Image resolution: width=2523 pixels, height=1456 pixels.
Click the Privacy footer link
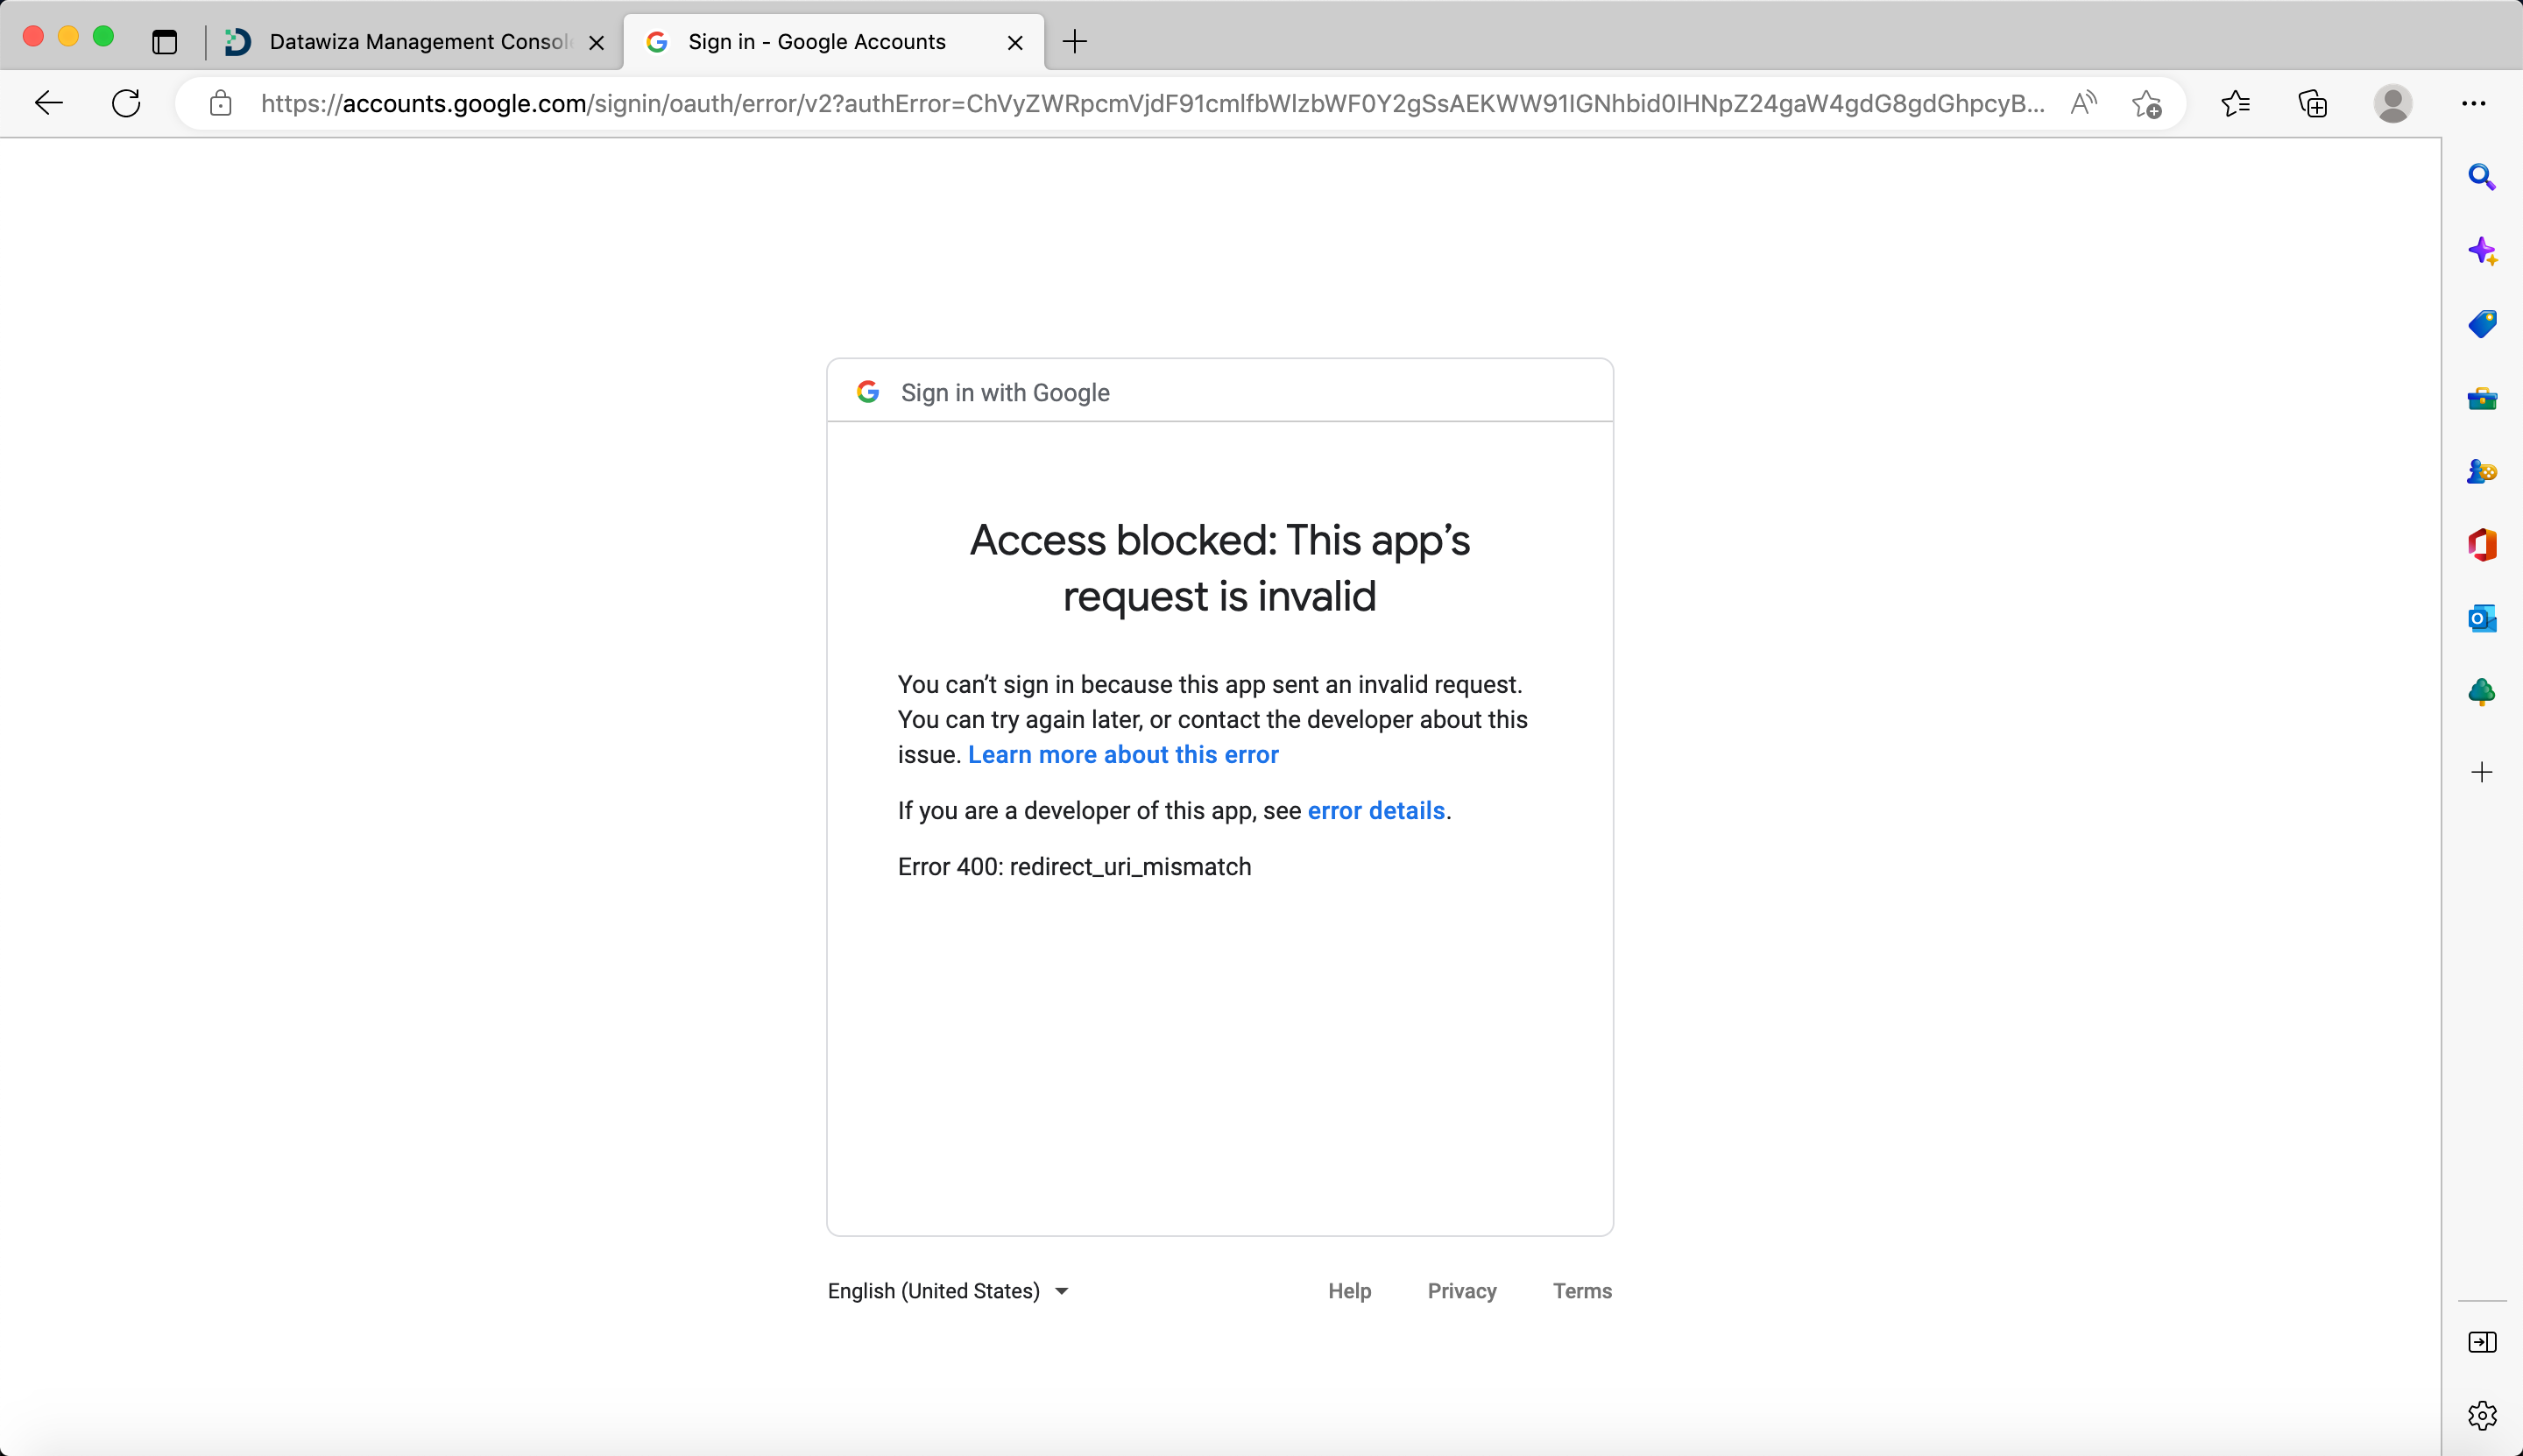[1462, 1290]
